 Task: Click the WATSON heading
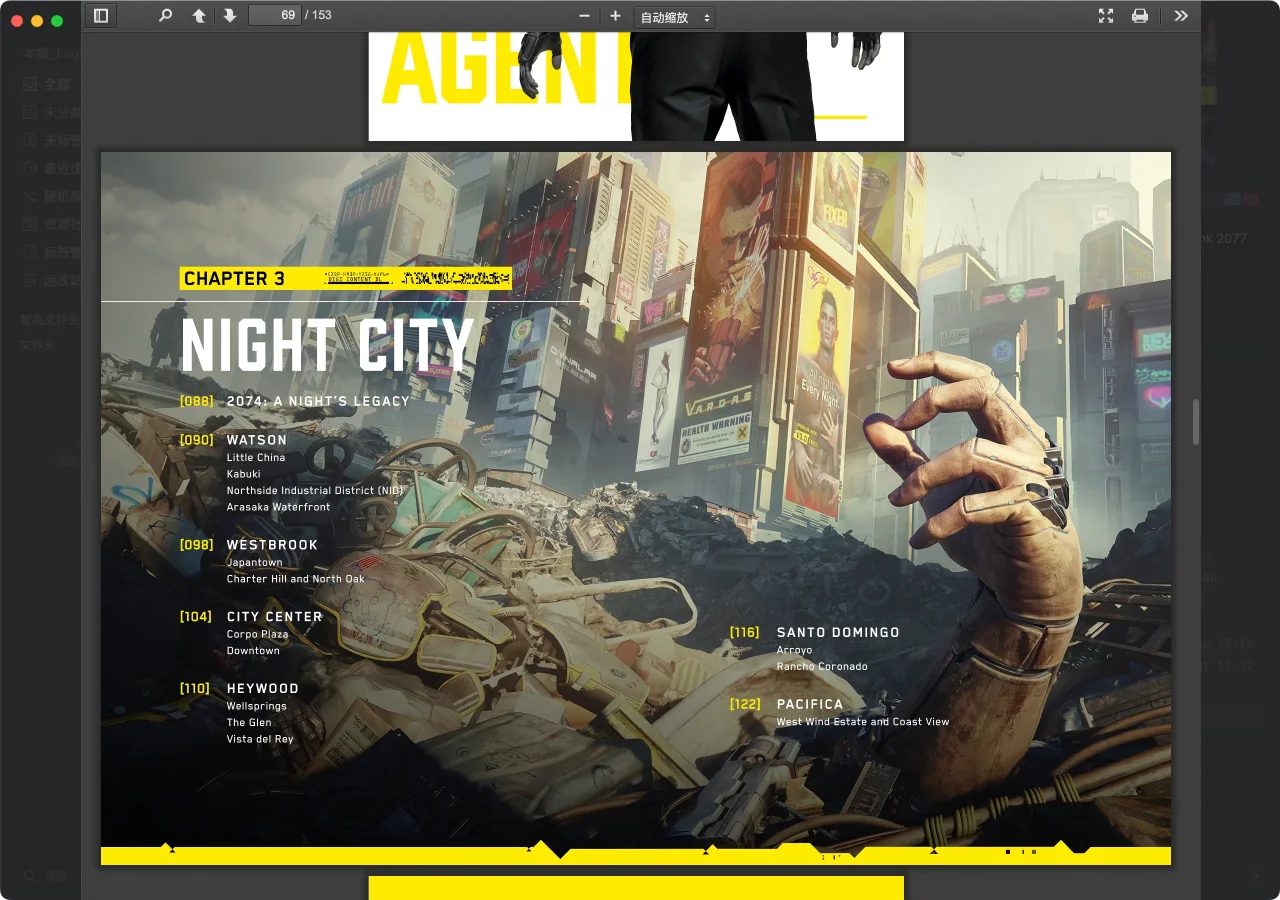256,440
